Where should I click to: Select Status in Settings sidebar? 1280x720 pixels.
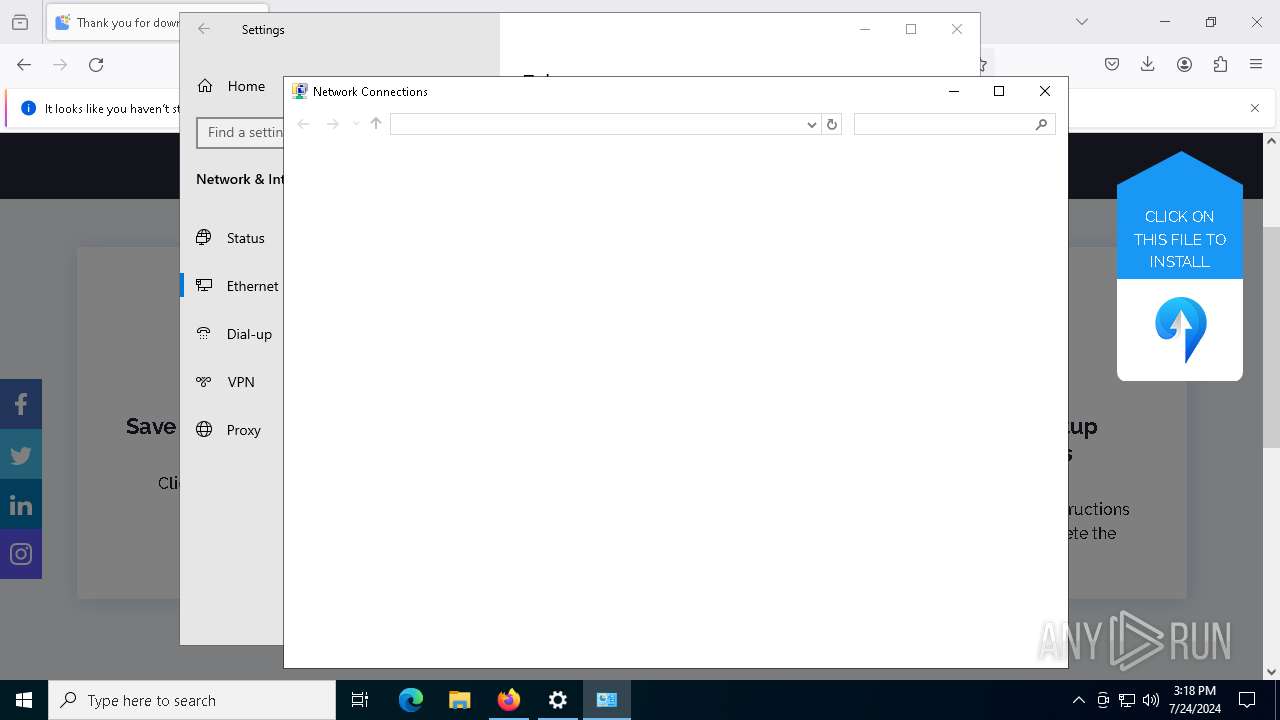point(232,238)
